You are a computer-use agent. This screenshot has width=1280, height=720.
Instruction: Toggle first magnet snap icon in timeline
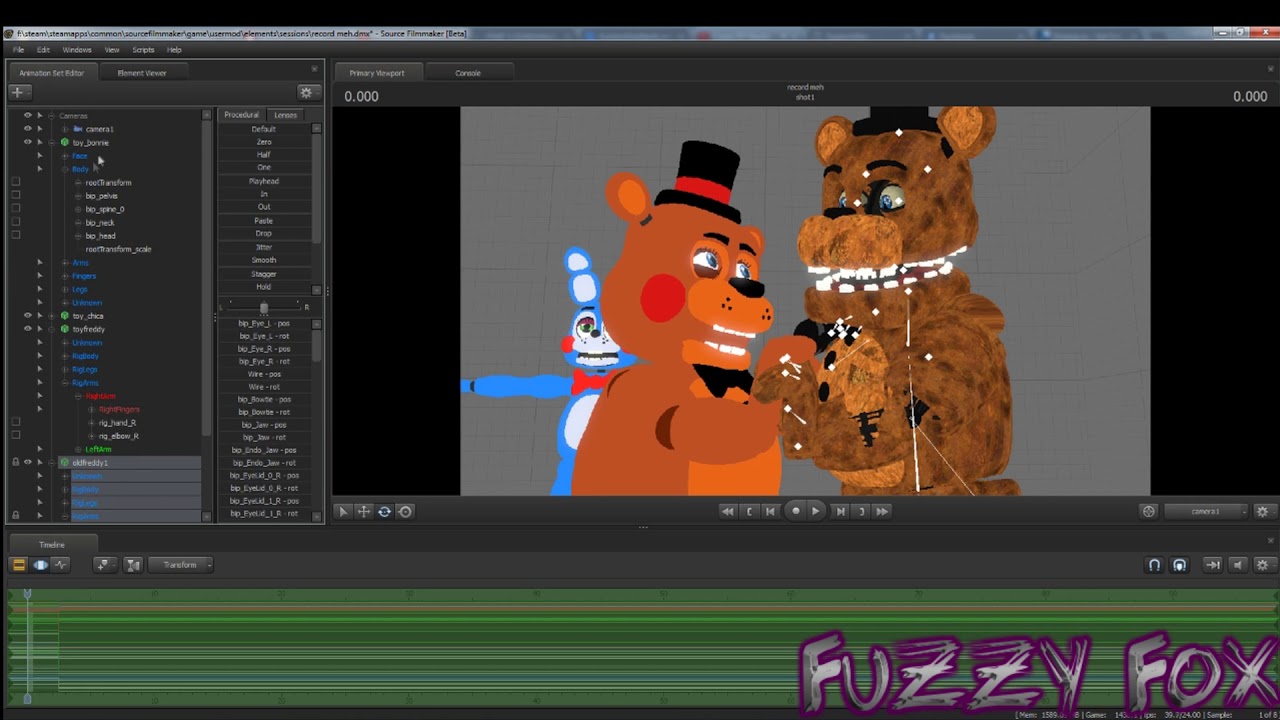tap(1154, 565)
